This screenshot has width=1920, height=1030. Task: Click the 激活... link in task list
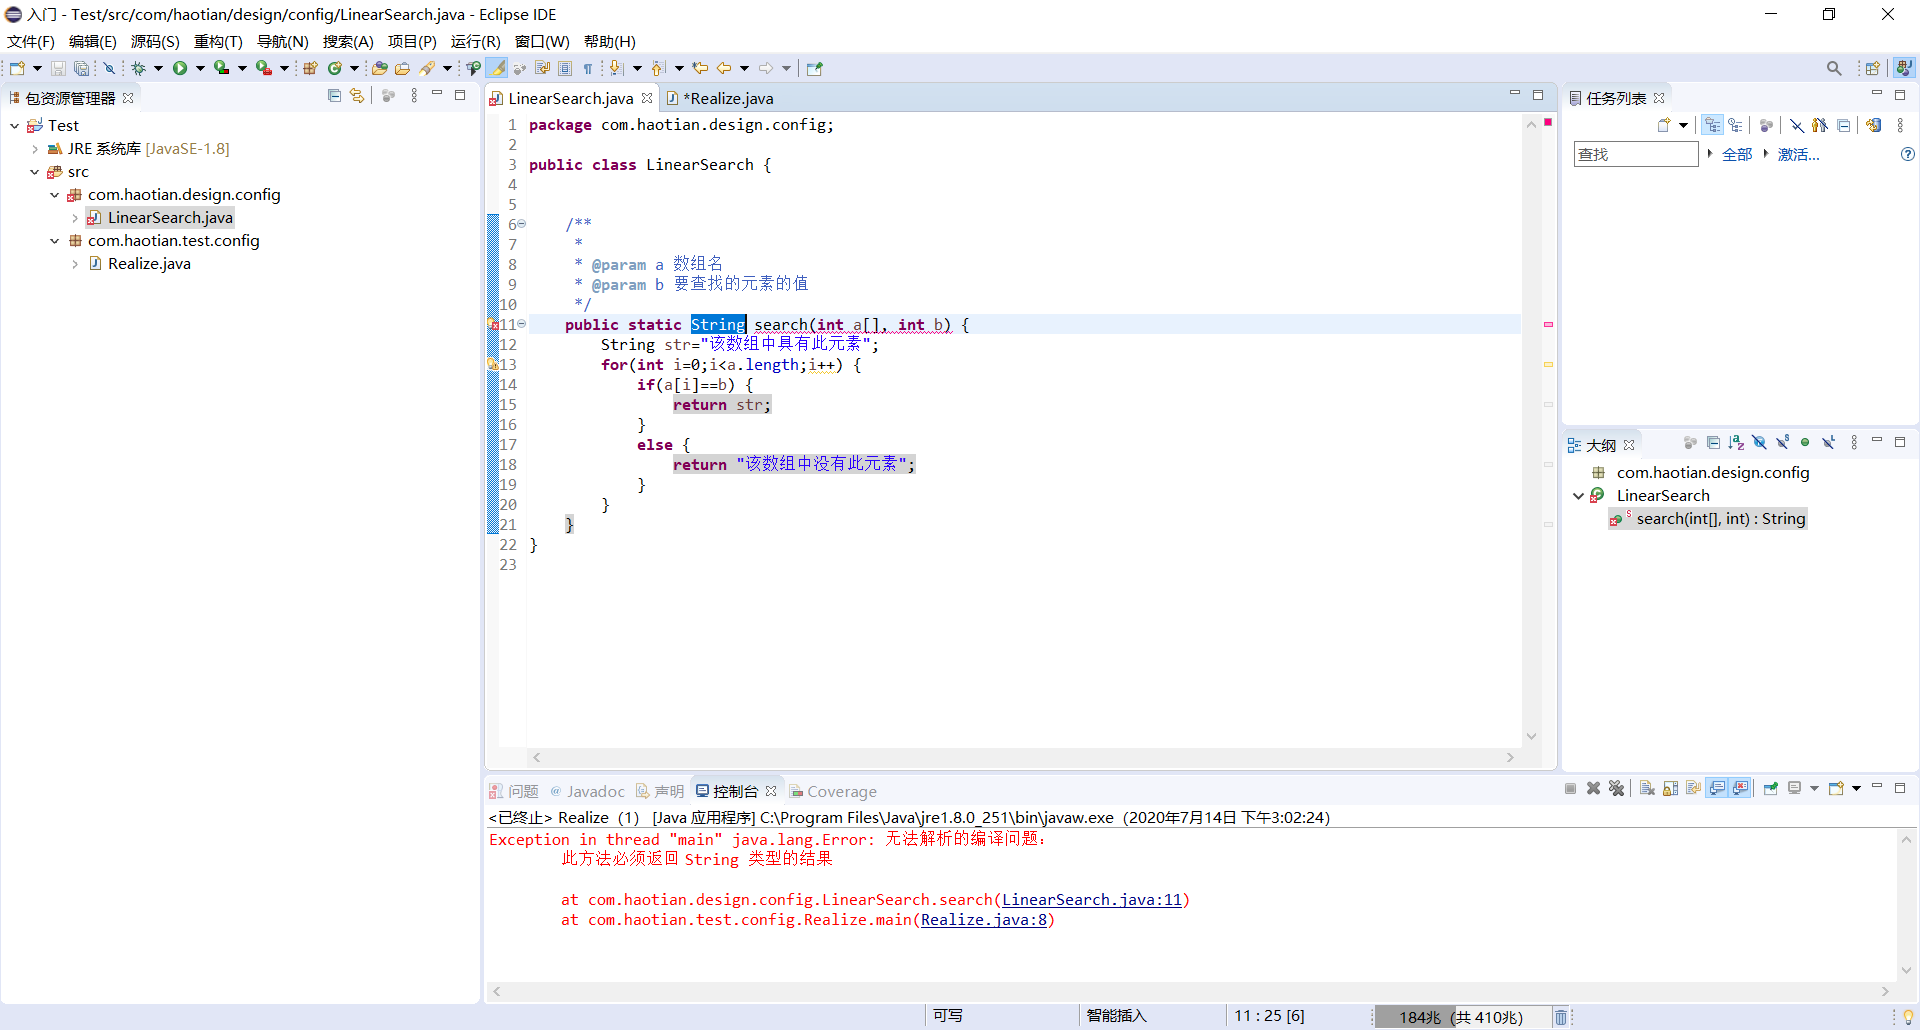click(1798, 154)
